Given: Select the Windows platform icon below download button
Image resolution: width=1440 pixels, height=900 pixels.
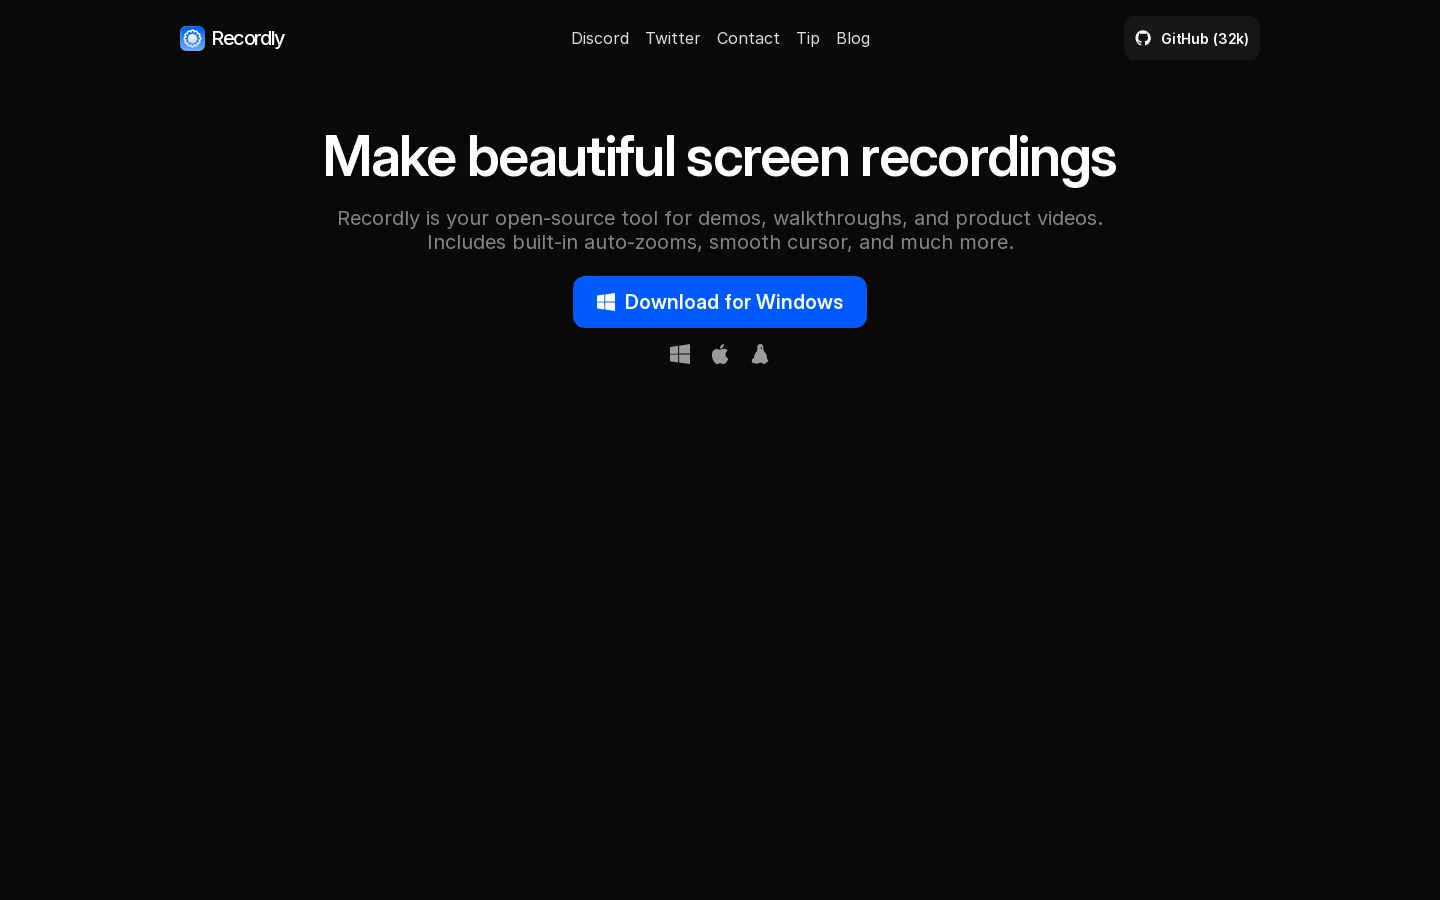Looking at the screenshot, I should coord(680,354).
